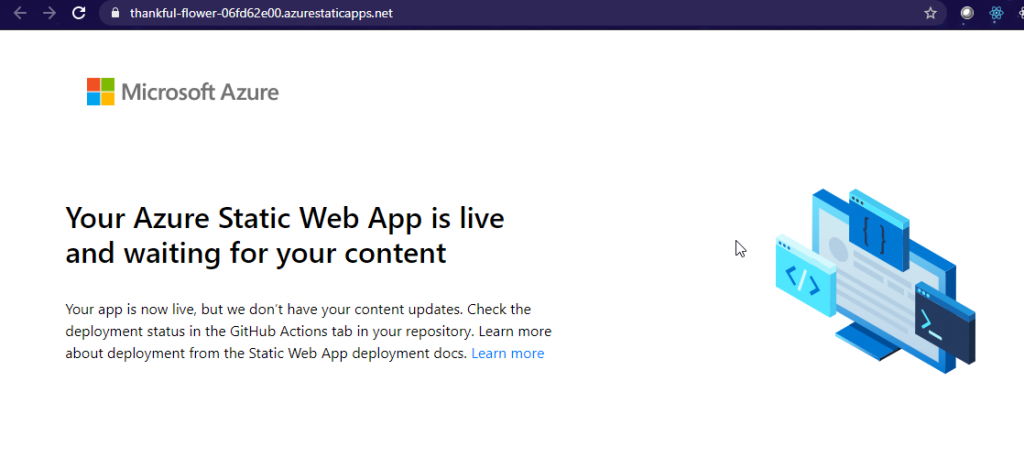Click the sentence "Your app is now live"
This screenshot has height=468, width=1024.
point(133,309)
